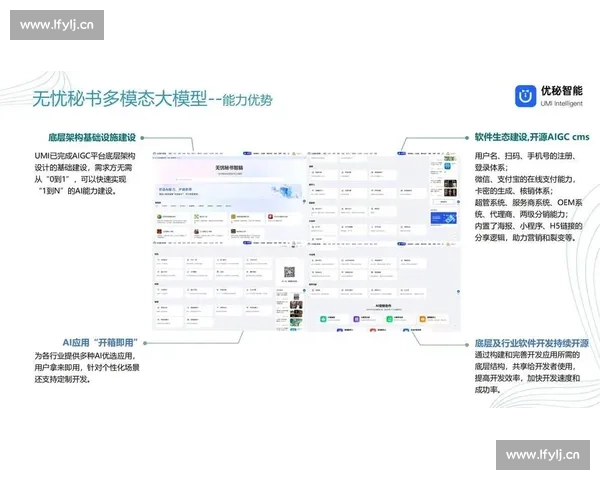The image size is (600, 480).
Task: Click the blue pill button in the top-left screenshot navbar
Action: [x=247, y=153]
